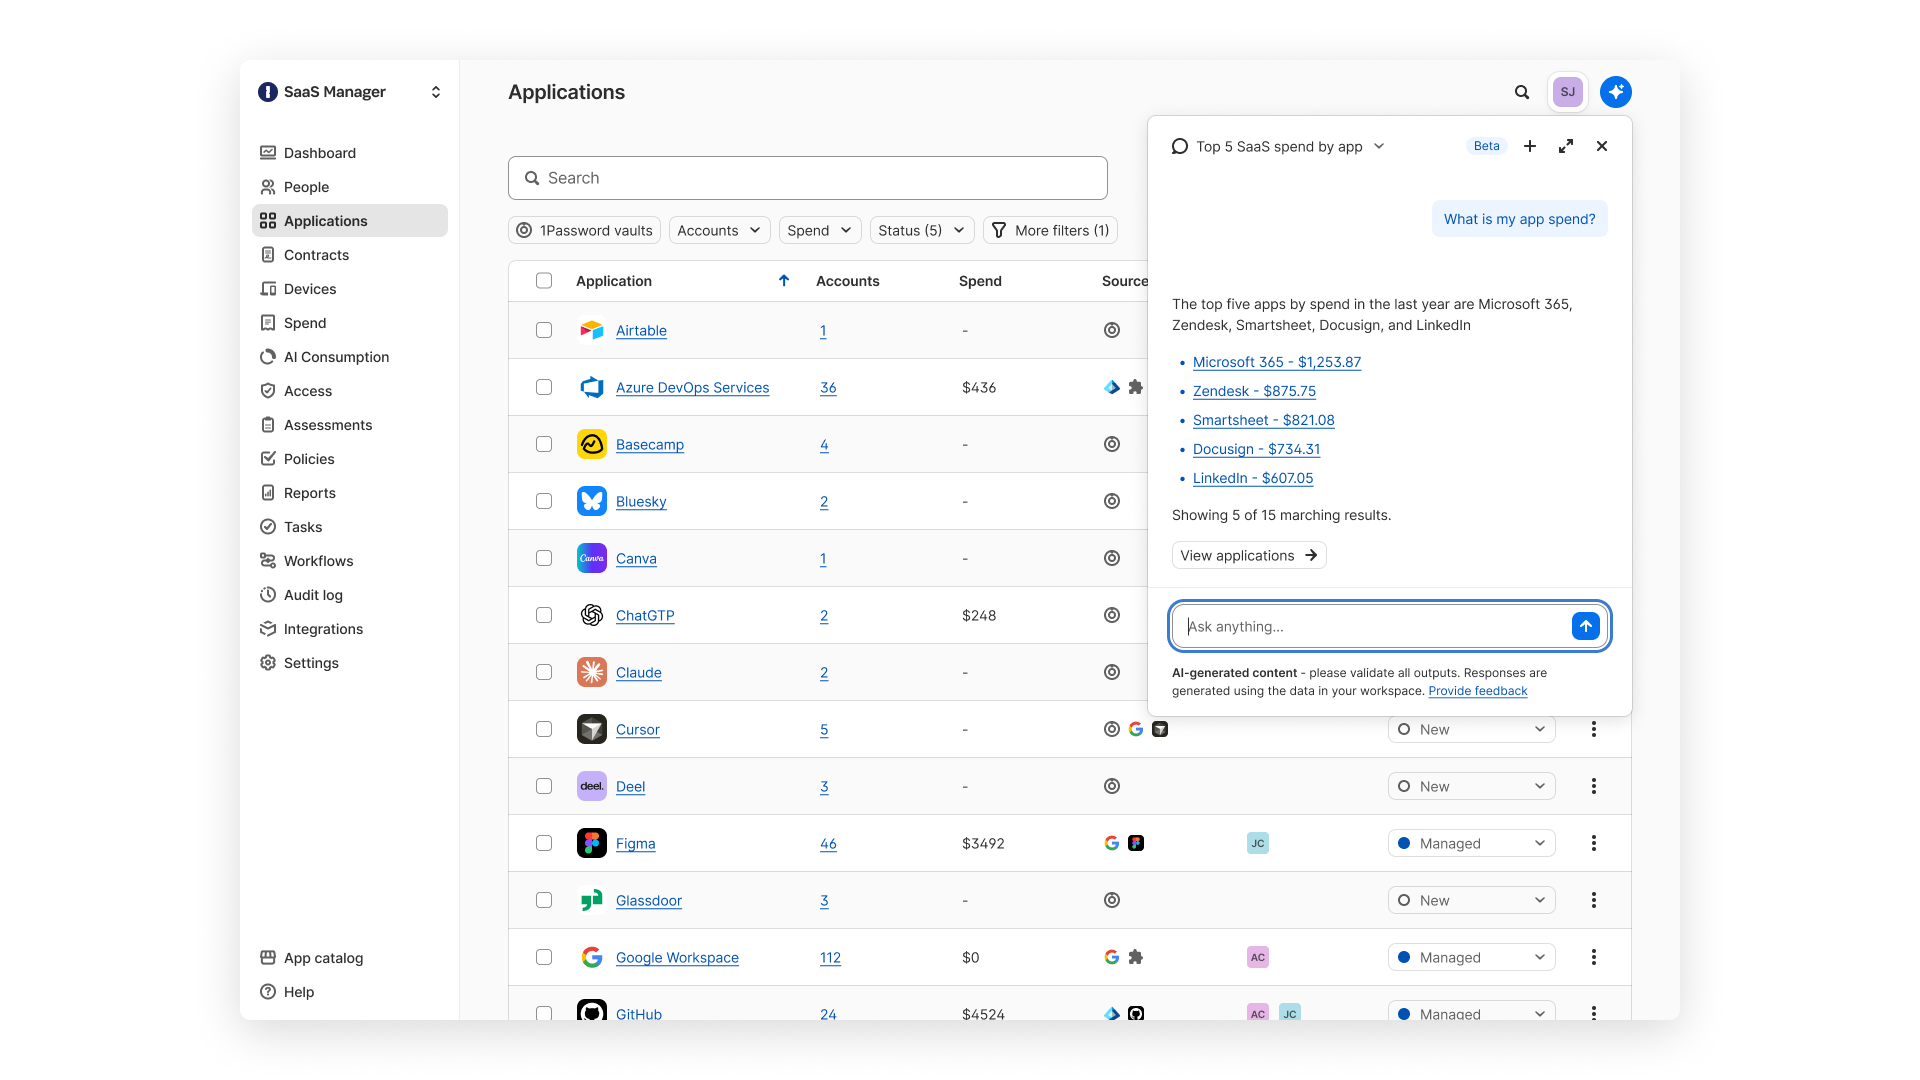Open Deel status dropdown showing New
This screenshot has height=1080, width=1920.
point(1472,786)
